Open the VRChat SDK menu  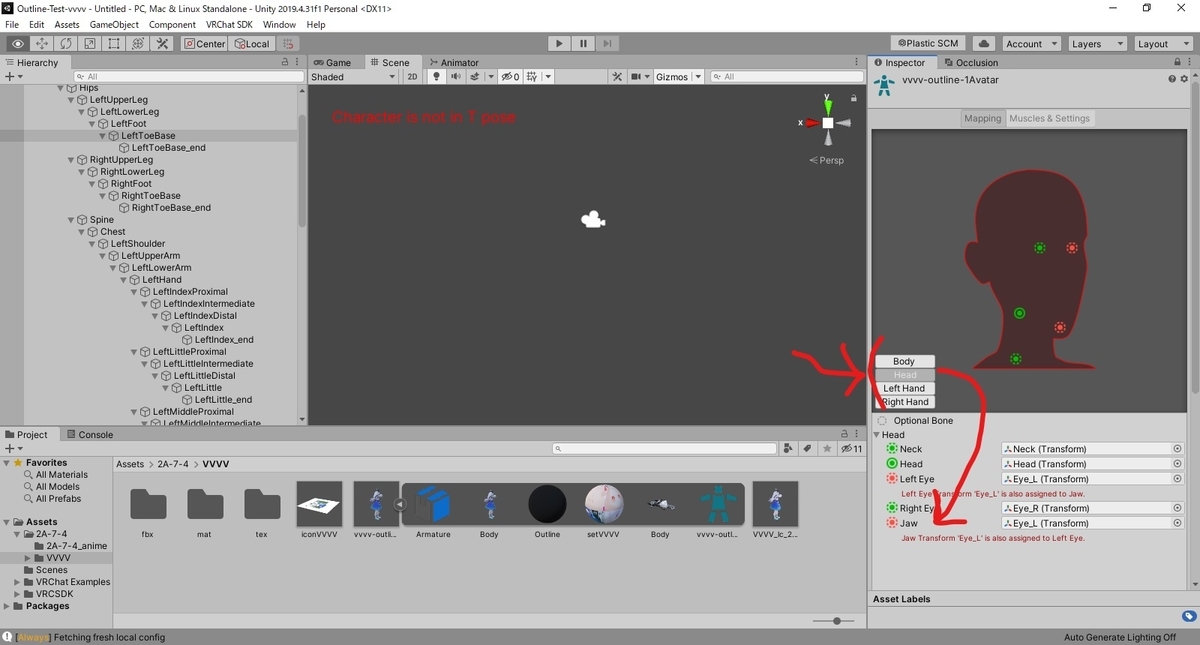click(x=231, y=24)
